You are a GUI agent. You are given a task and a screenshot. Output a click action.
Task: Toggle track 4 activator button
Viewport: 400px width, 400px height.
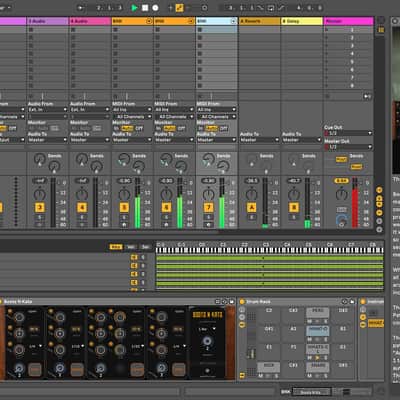click(x=82, y=208)
